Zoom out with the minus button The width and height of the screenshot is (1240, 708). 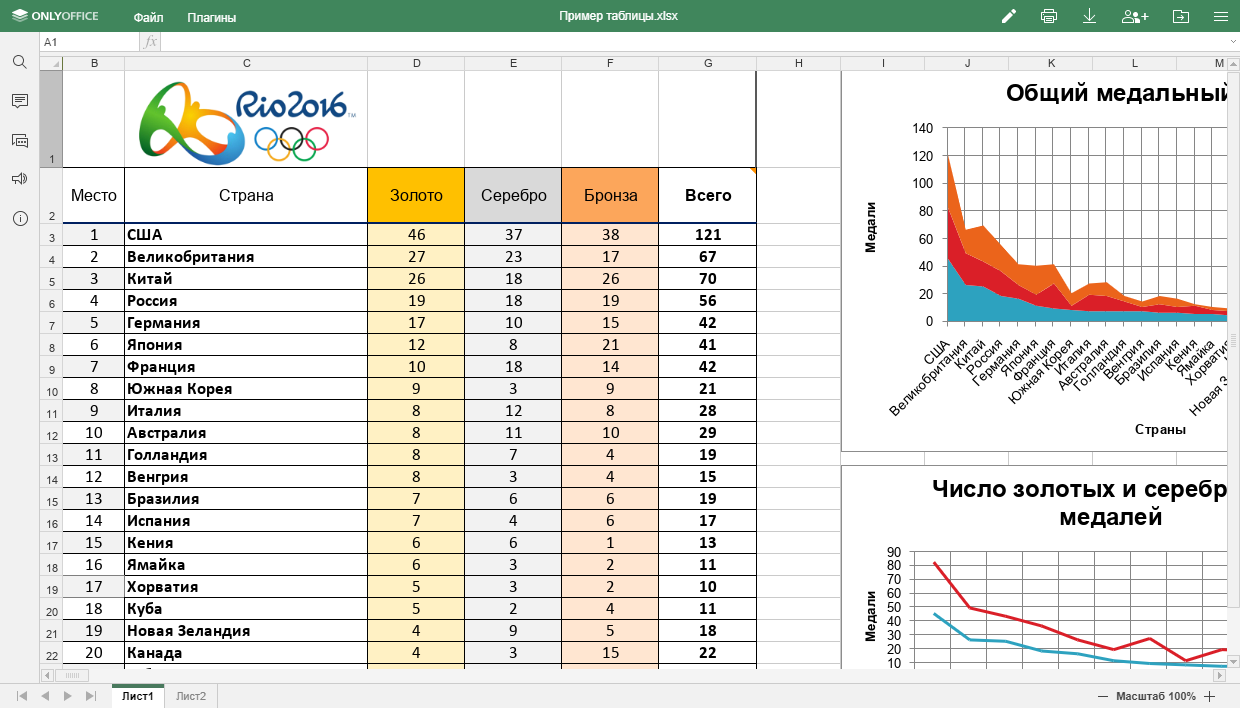point(1103,696)
